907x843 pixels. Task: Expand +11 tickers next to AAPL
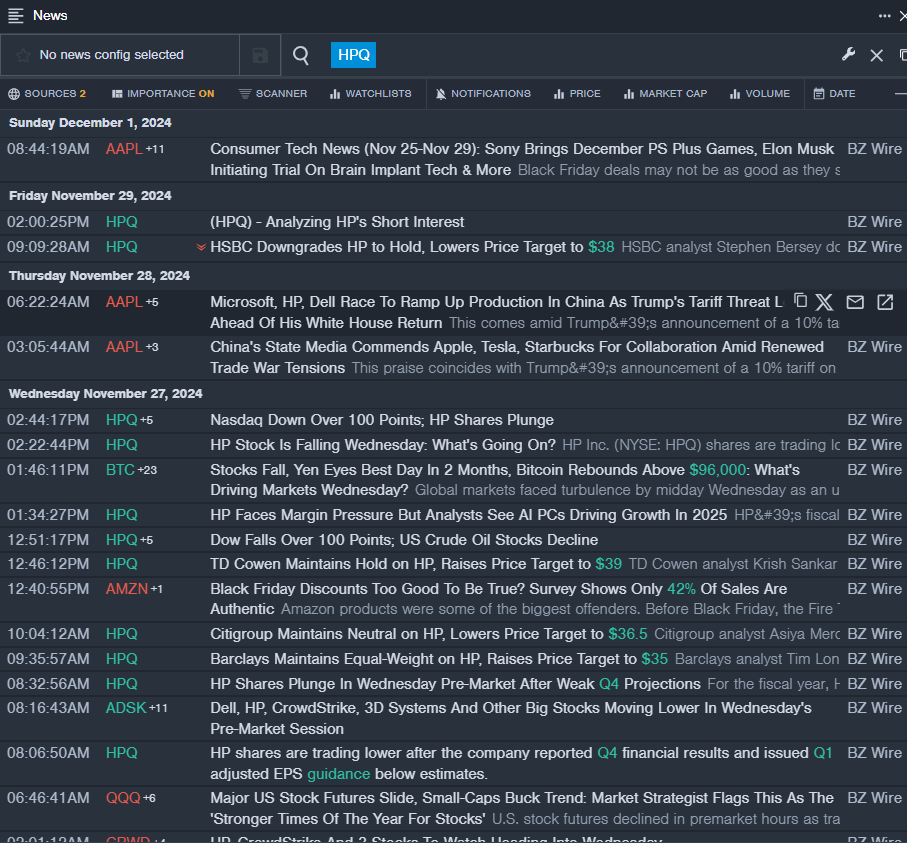coord(155,149)
